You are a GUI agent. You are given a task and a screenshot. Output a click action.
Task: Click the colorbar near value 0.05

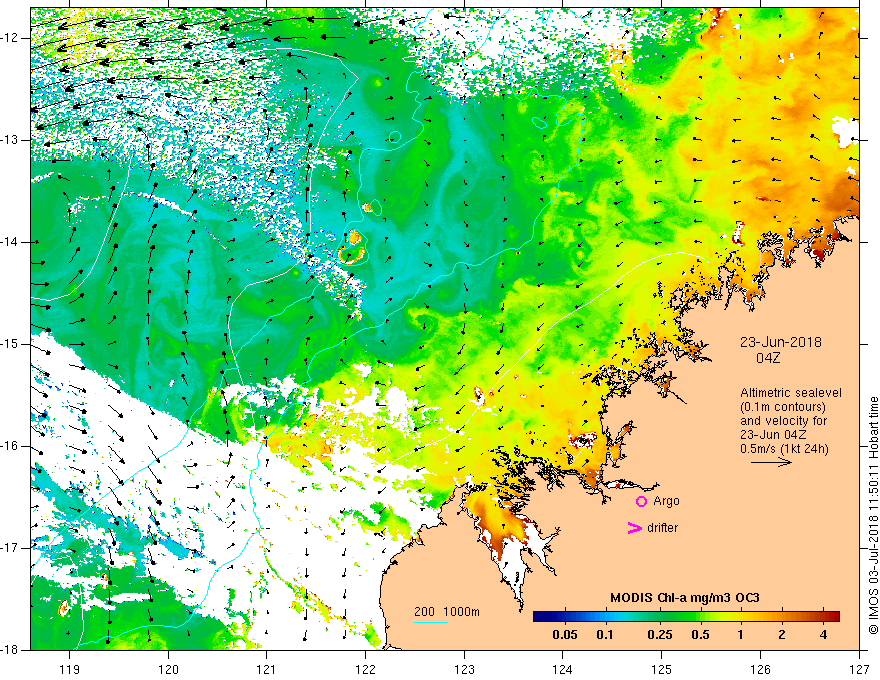(565, 617)
